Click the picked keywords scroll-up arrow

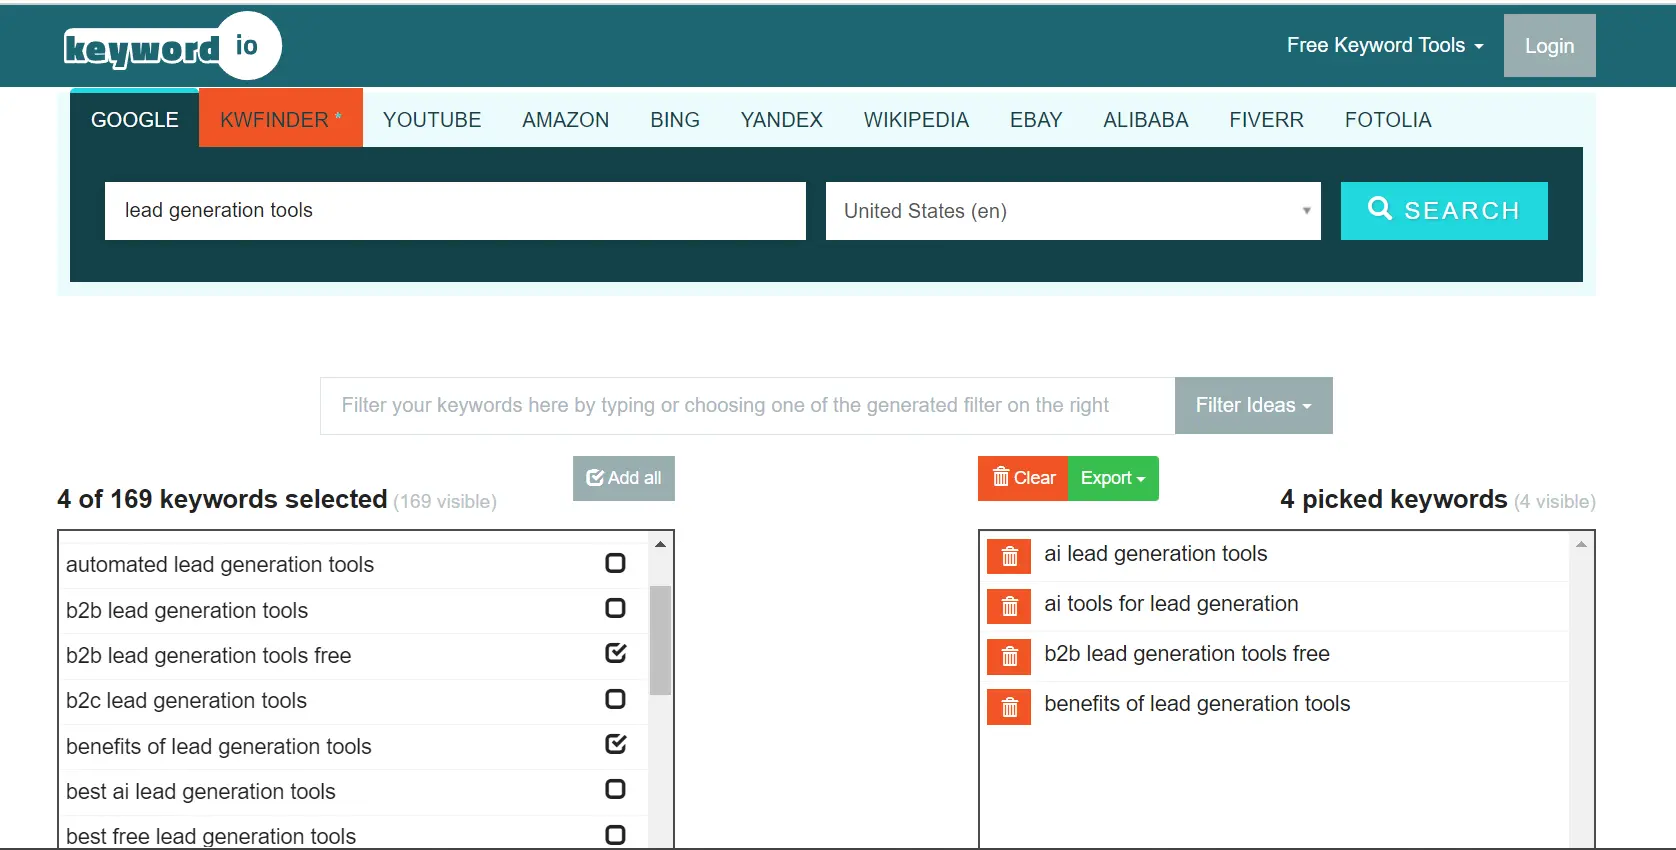[1581, 544]
